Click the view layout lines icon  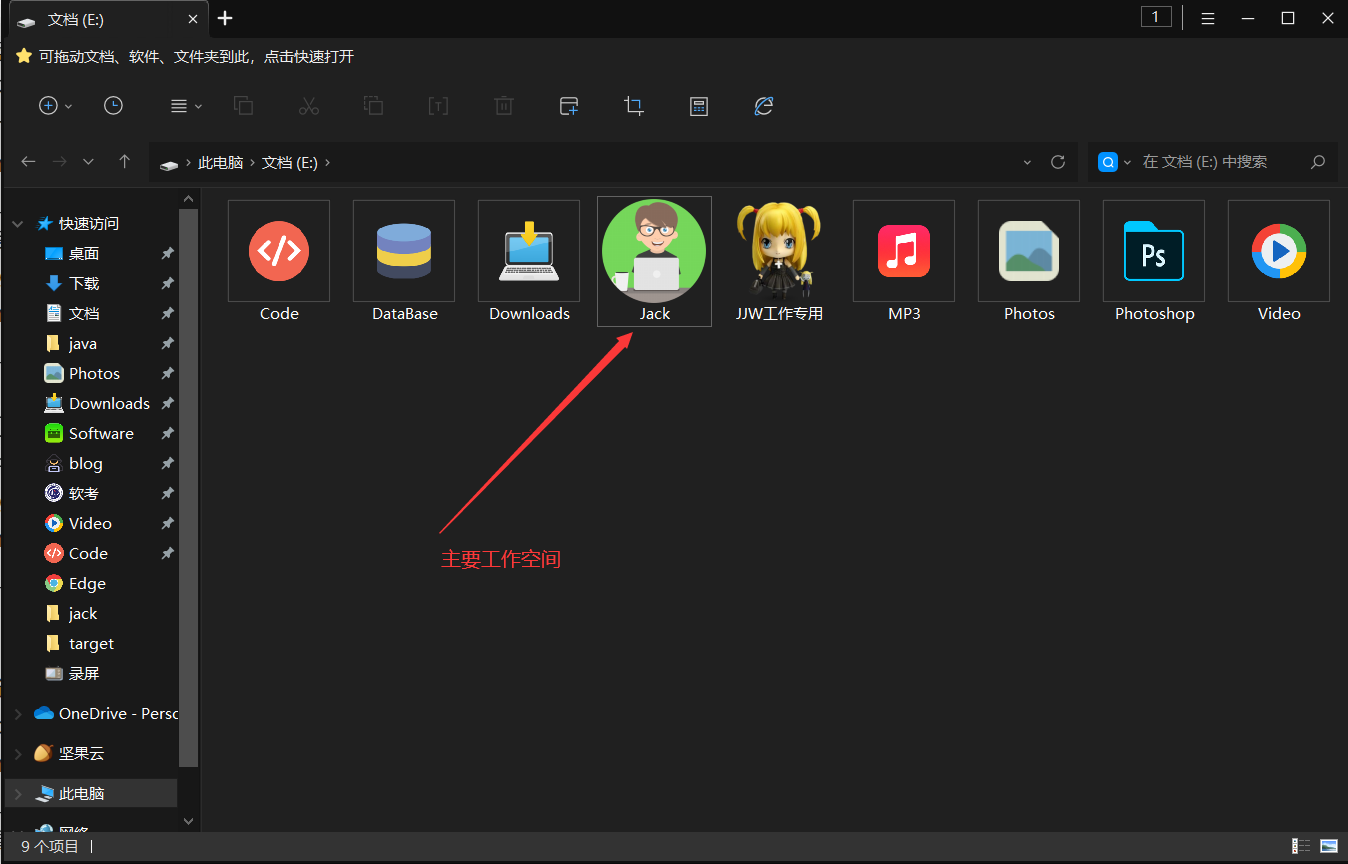pos(179,106)
